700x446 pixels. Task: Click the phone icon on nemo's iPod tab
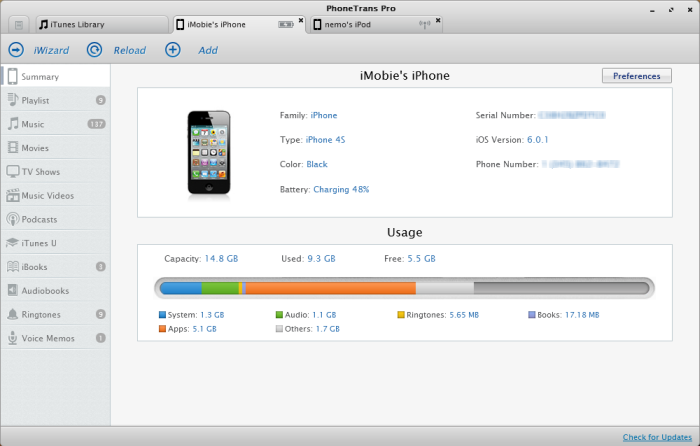[x=317, y=25]
